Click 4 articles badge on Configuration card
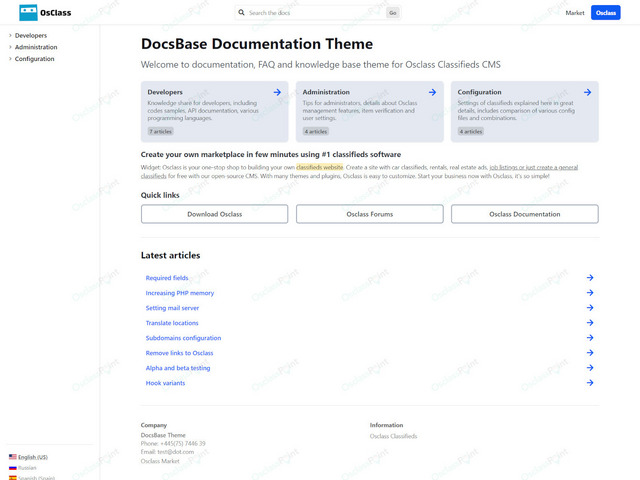Screen dimensions: 640x480 471,131
